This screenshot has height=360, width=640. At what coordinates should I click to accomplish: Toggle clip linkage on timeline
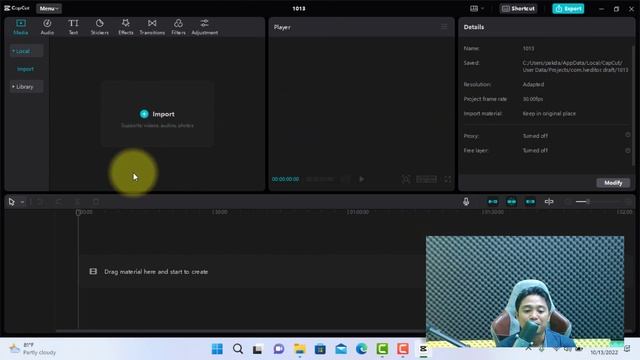530,202
